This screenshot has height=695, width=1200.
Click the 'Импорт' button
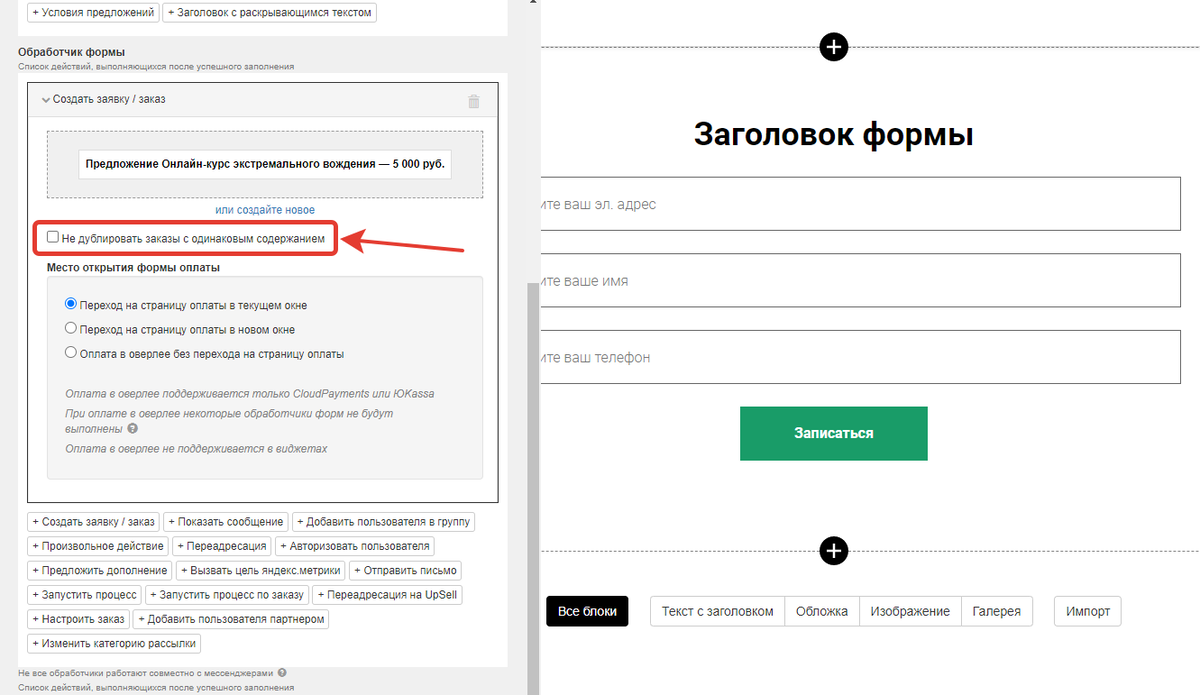[x=1087, y=611]
